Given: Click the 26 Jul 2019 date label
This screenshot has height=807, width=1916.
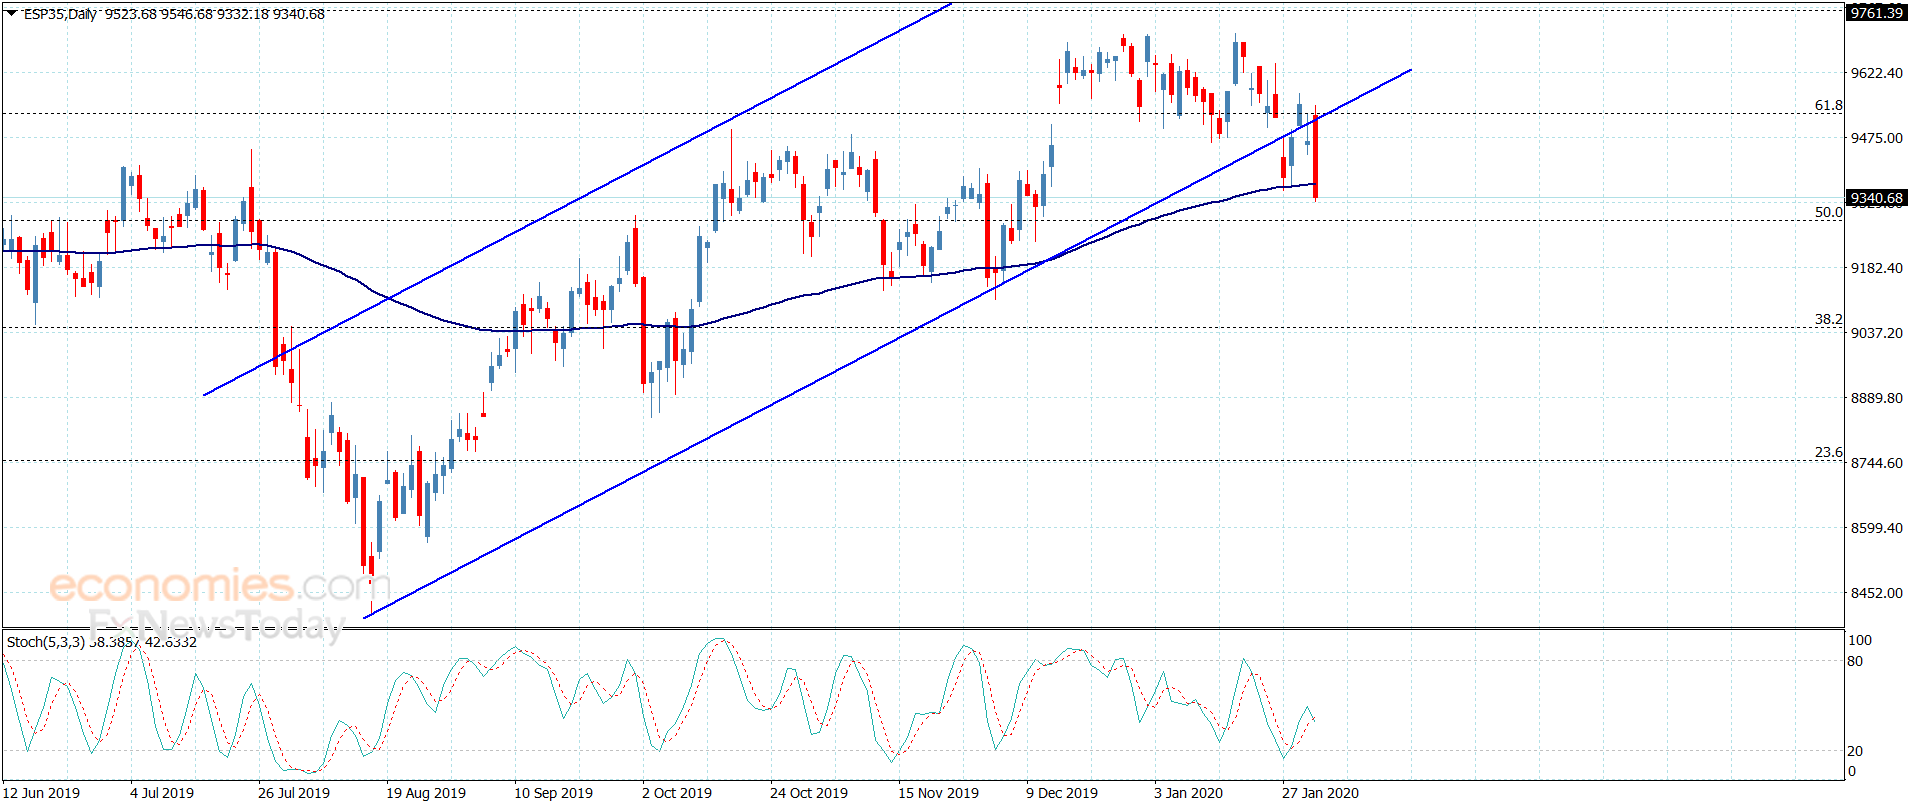Looking at the screenshot, I should 294,793.
